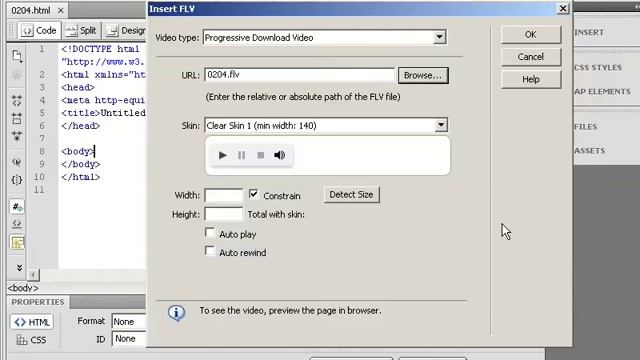This screenshot has height=360, width=640.
Task: Click the </html> line in code
Action: click(80, 177)
